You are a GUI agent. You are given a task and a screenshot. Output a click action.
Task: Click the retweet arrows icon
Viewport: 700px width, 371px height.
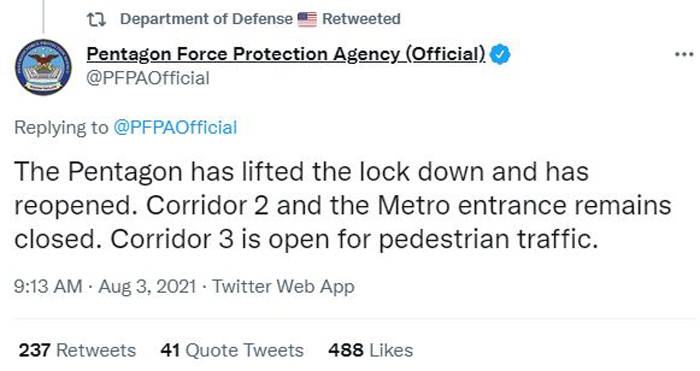coord(96,19)
